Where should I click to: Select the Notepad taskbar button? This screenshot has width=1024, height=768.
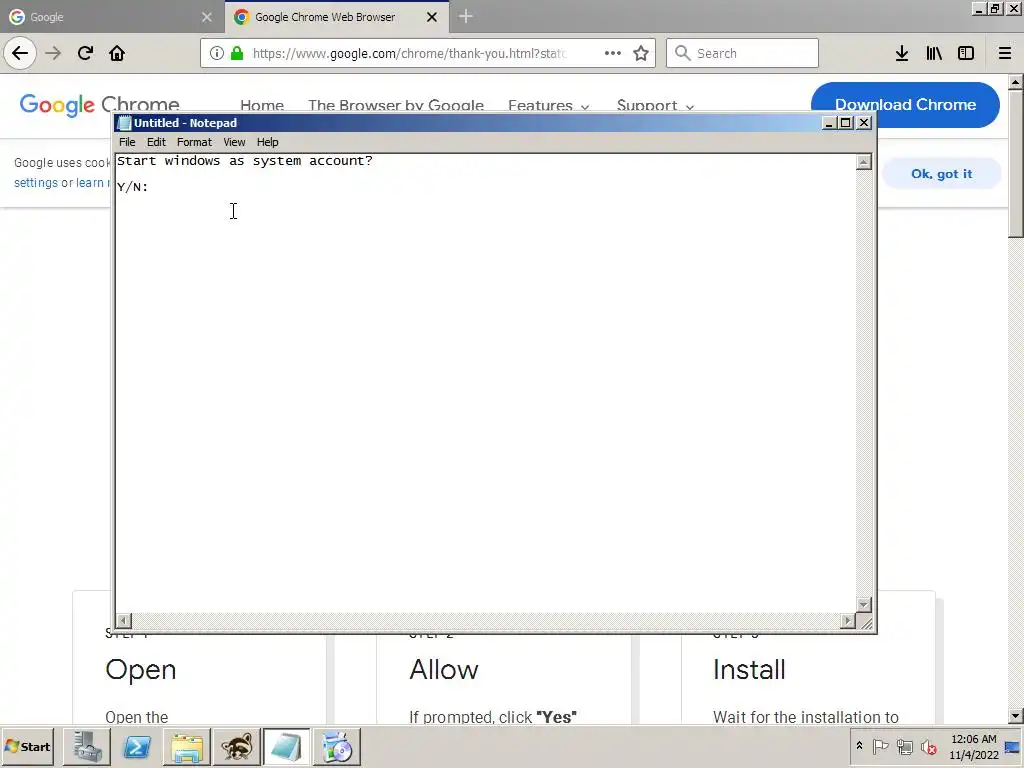pos(287,746)
